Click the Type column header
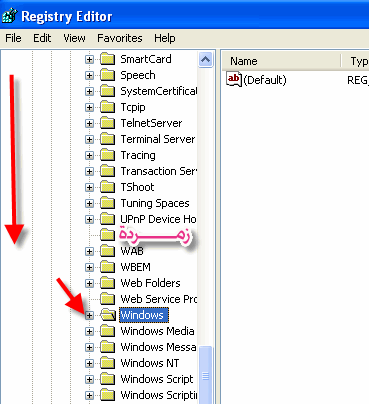This screenshot has height=404, width=369. 355,61
